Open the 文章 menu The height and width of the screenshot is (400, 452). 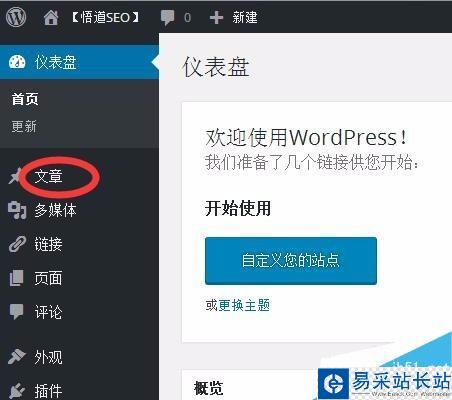(x=49, y=176)
